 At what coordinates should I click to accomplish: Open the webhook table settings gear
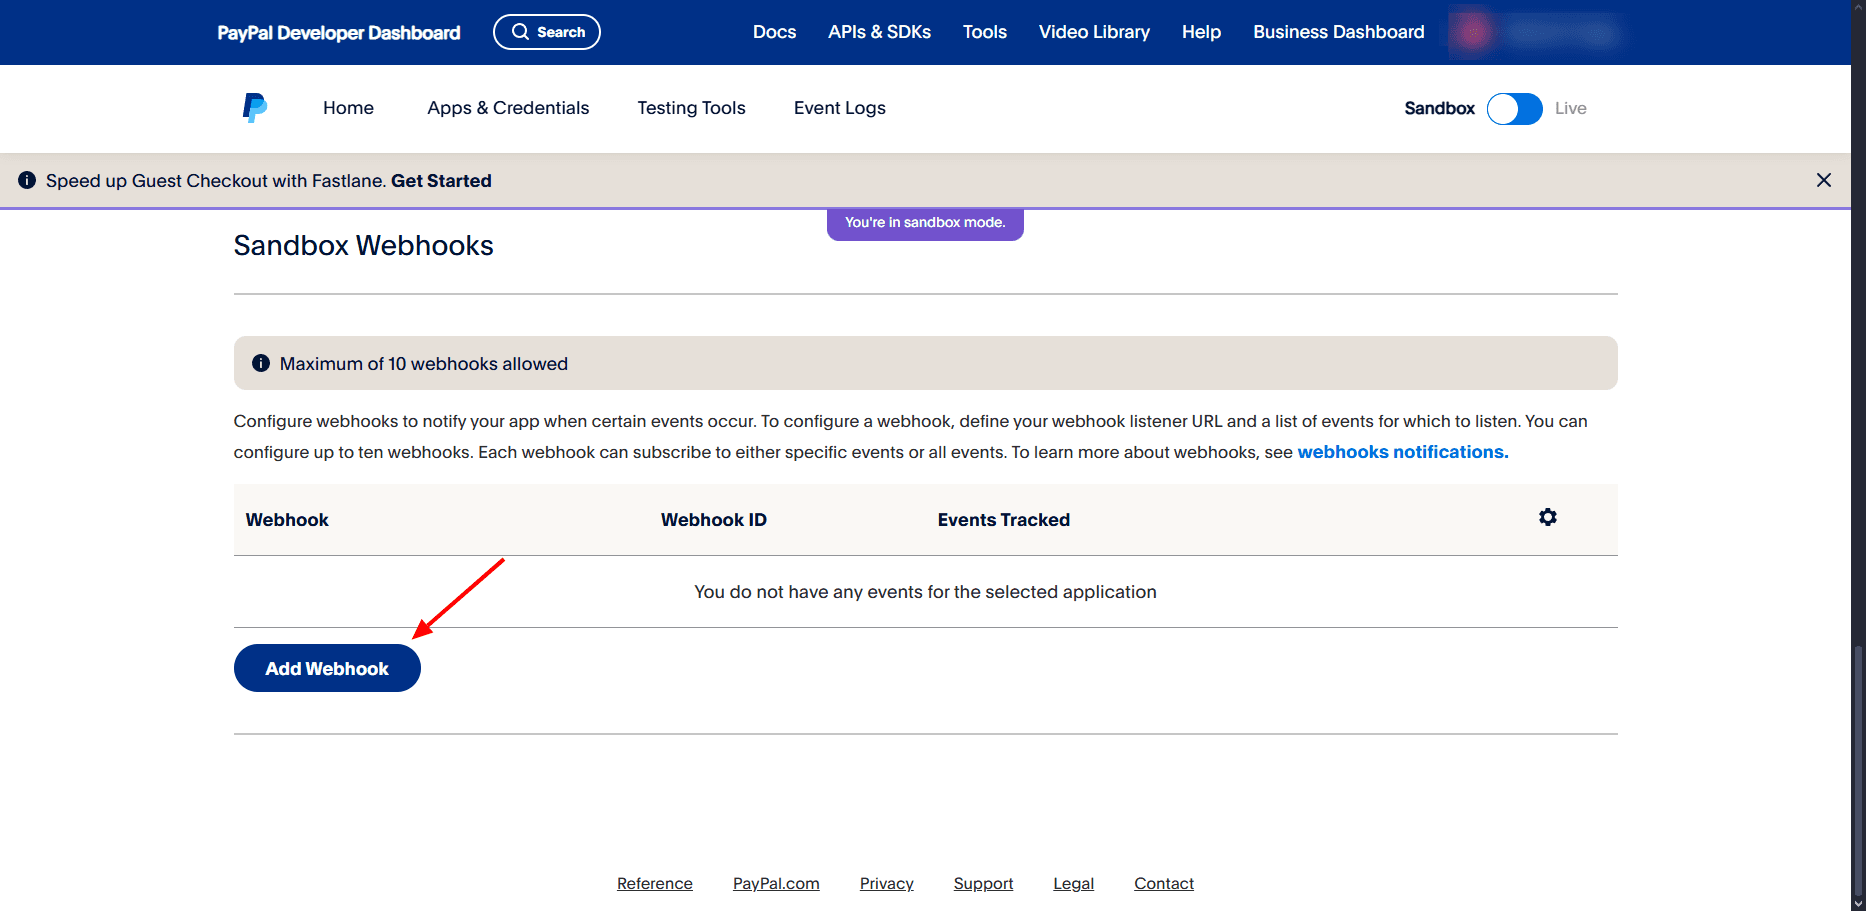(1548, 517)
